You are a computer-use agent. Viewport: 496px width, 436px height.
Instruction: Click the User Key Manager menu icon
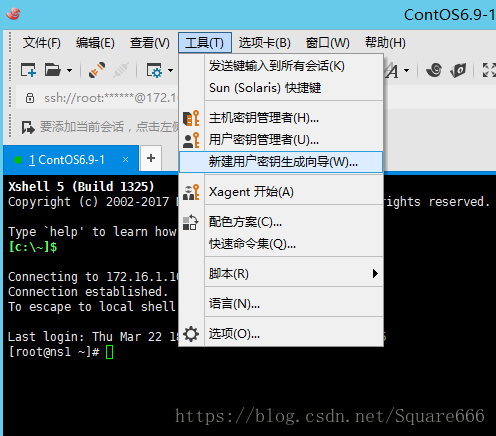pos(191,140)
